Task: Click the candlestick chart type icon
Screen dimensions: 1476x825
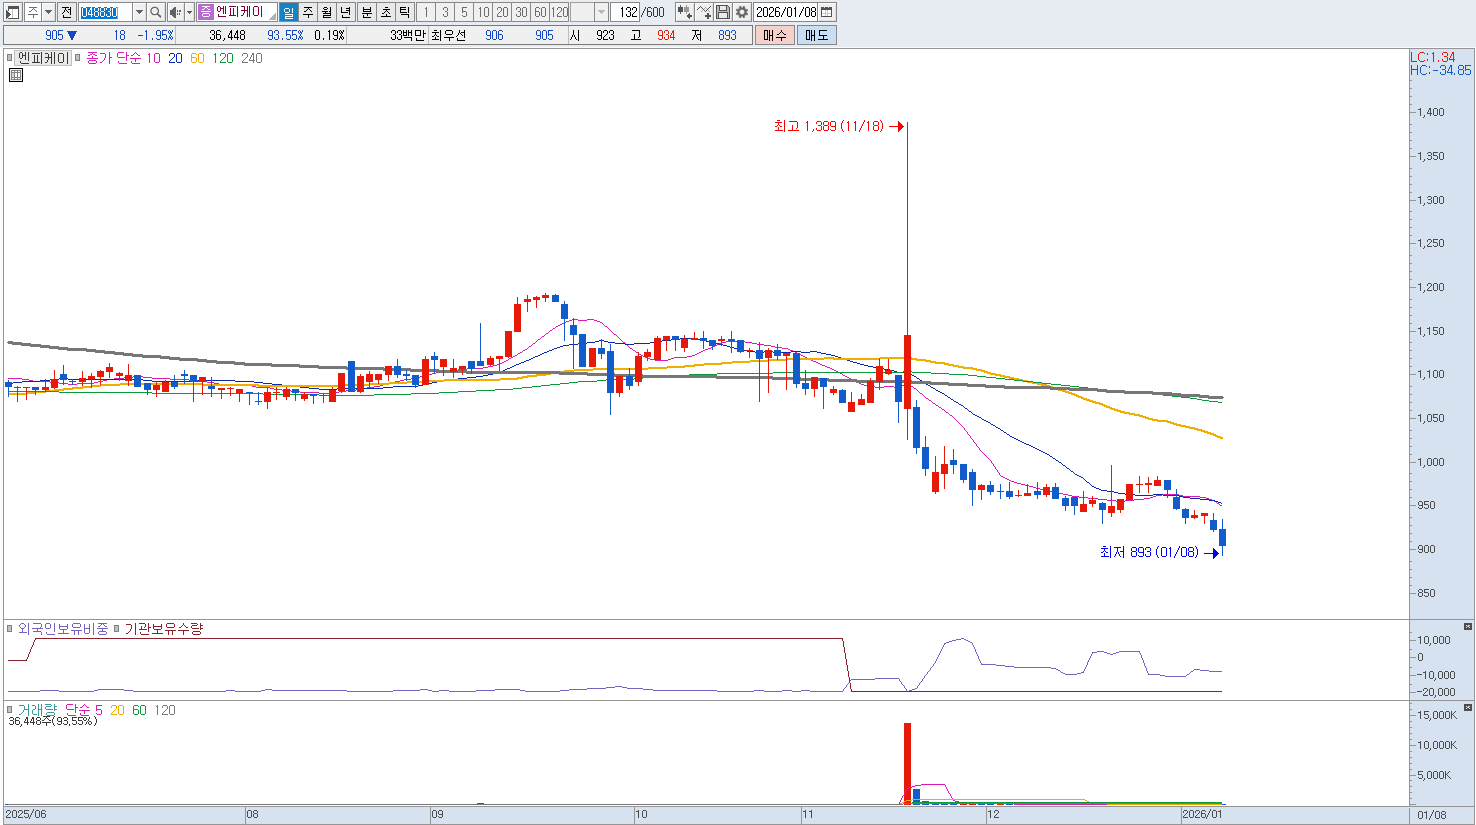Action: click(684, 12)
